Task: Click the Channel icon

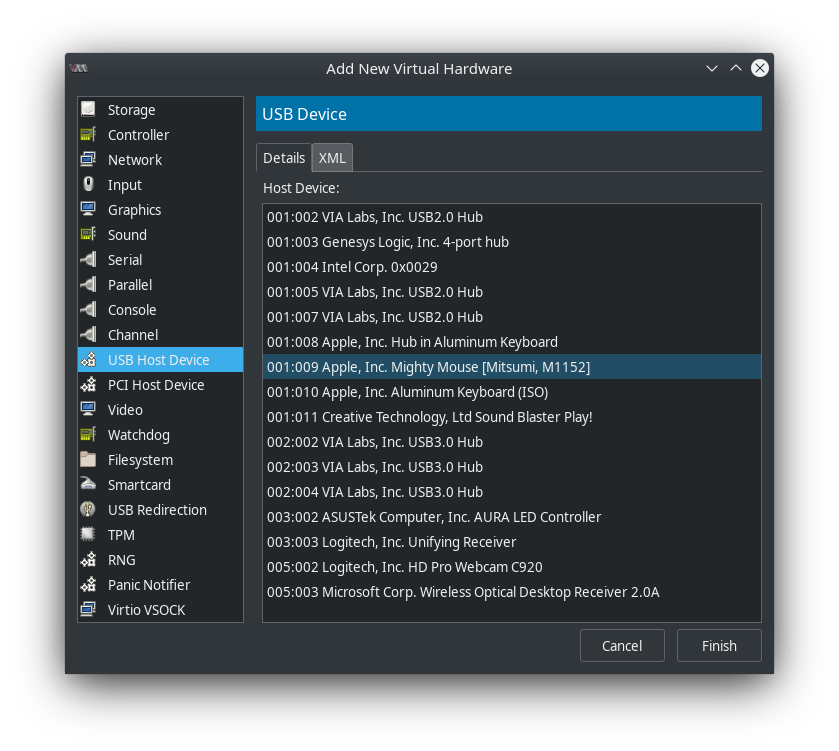Action: pos(88,334)
